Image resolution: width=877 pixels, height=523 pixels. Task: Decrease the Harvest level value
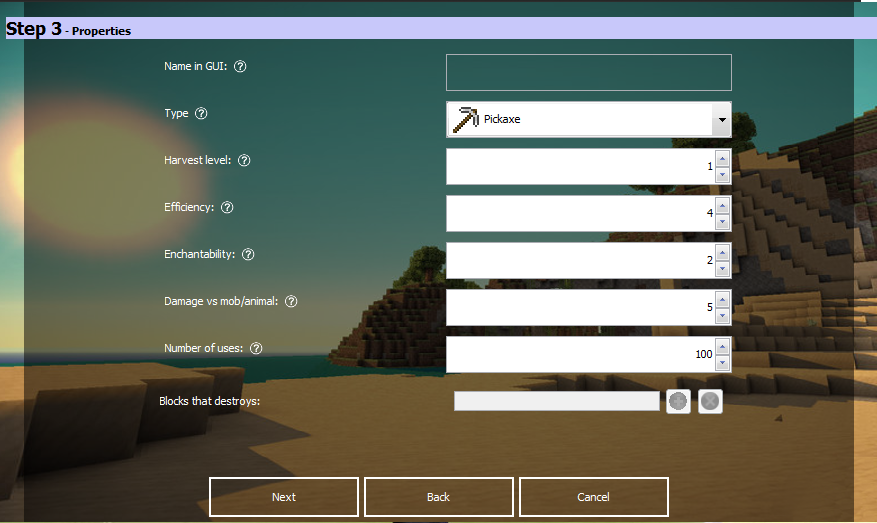tap(722, 175)
